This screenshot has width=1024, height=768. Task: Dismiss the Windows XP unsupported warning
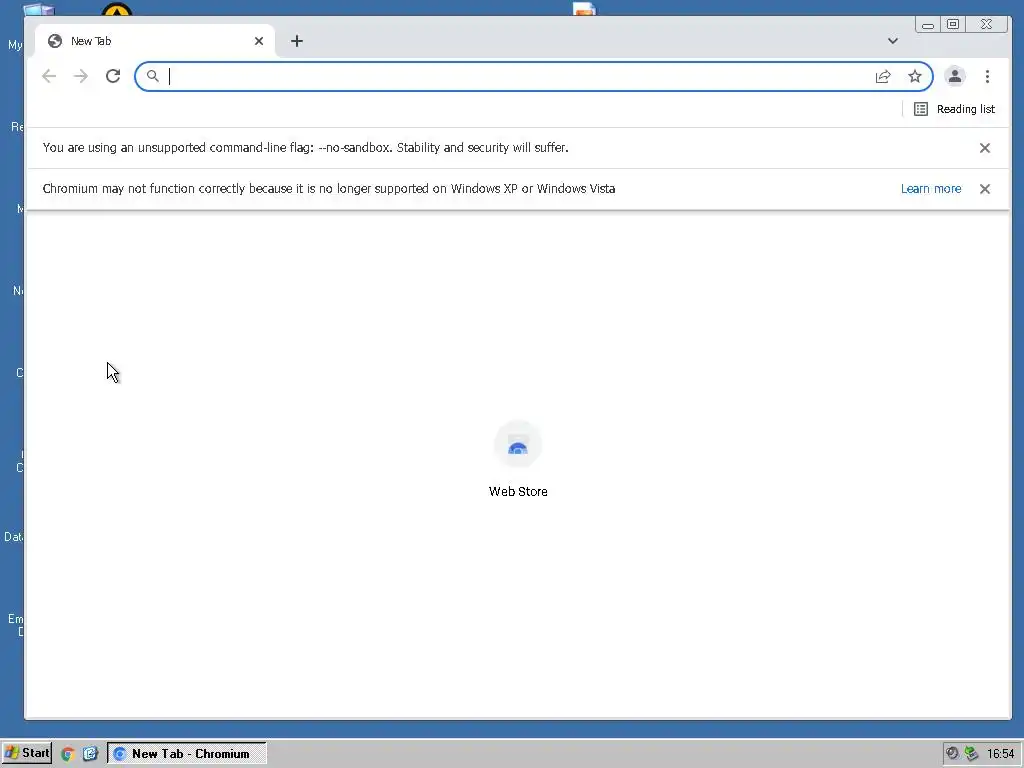(x=985, y=189)
